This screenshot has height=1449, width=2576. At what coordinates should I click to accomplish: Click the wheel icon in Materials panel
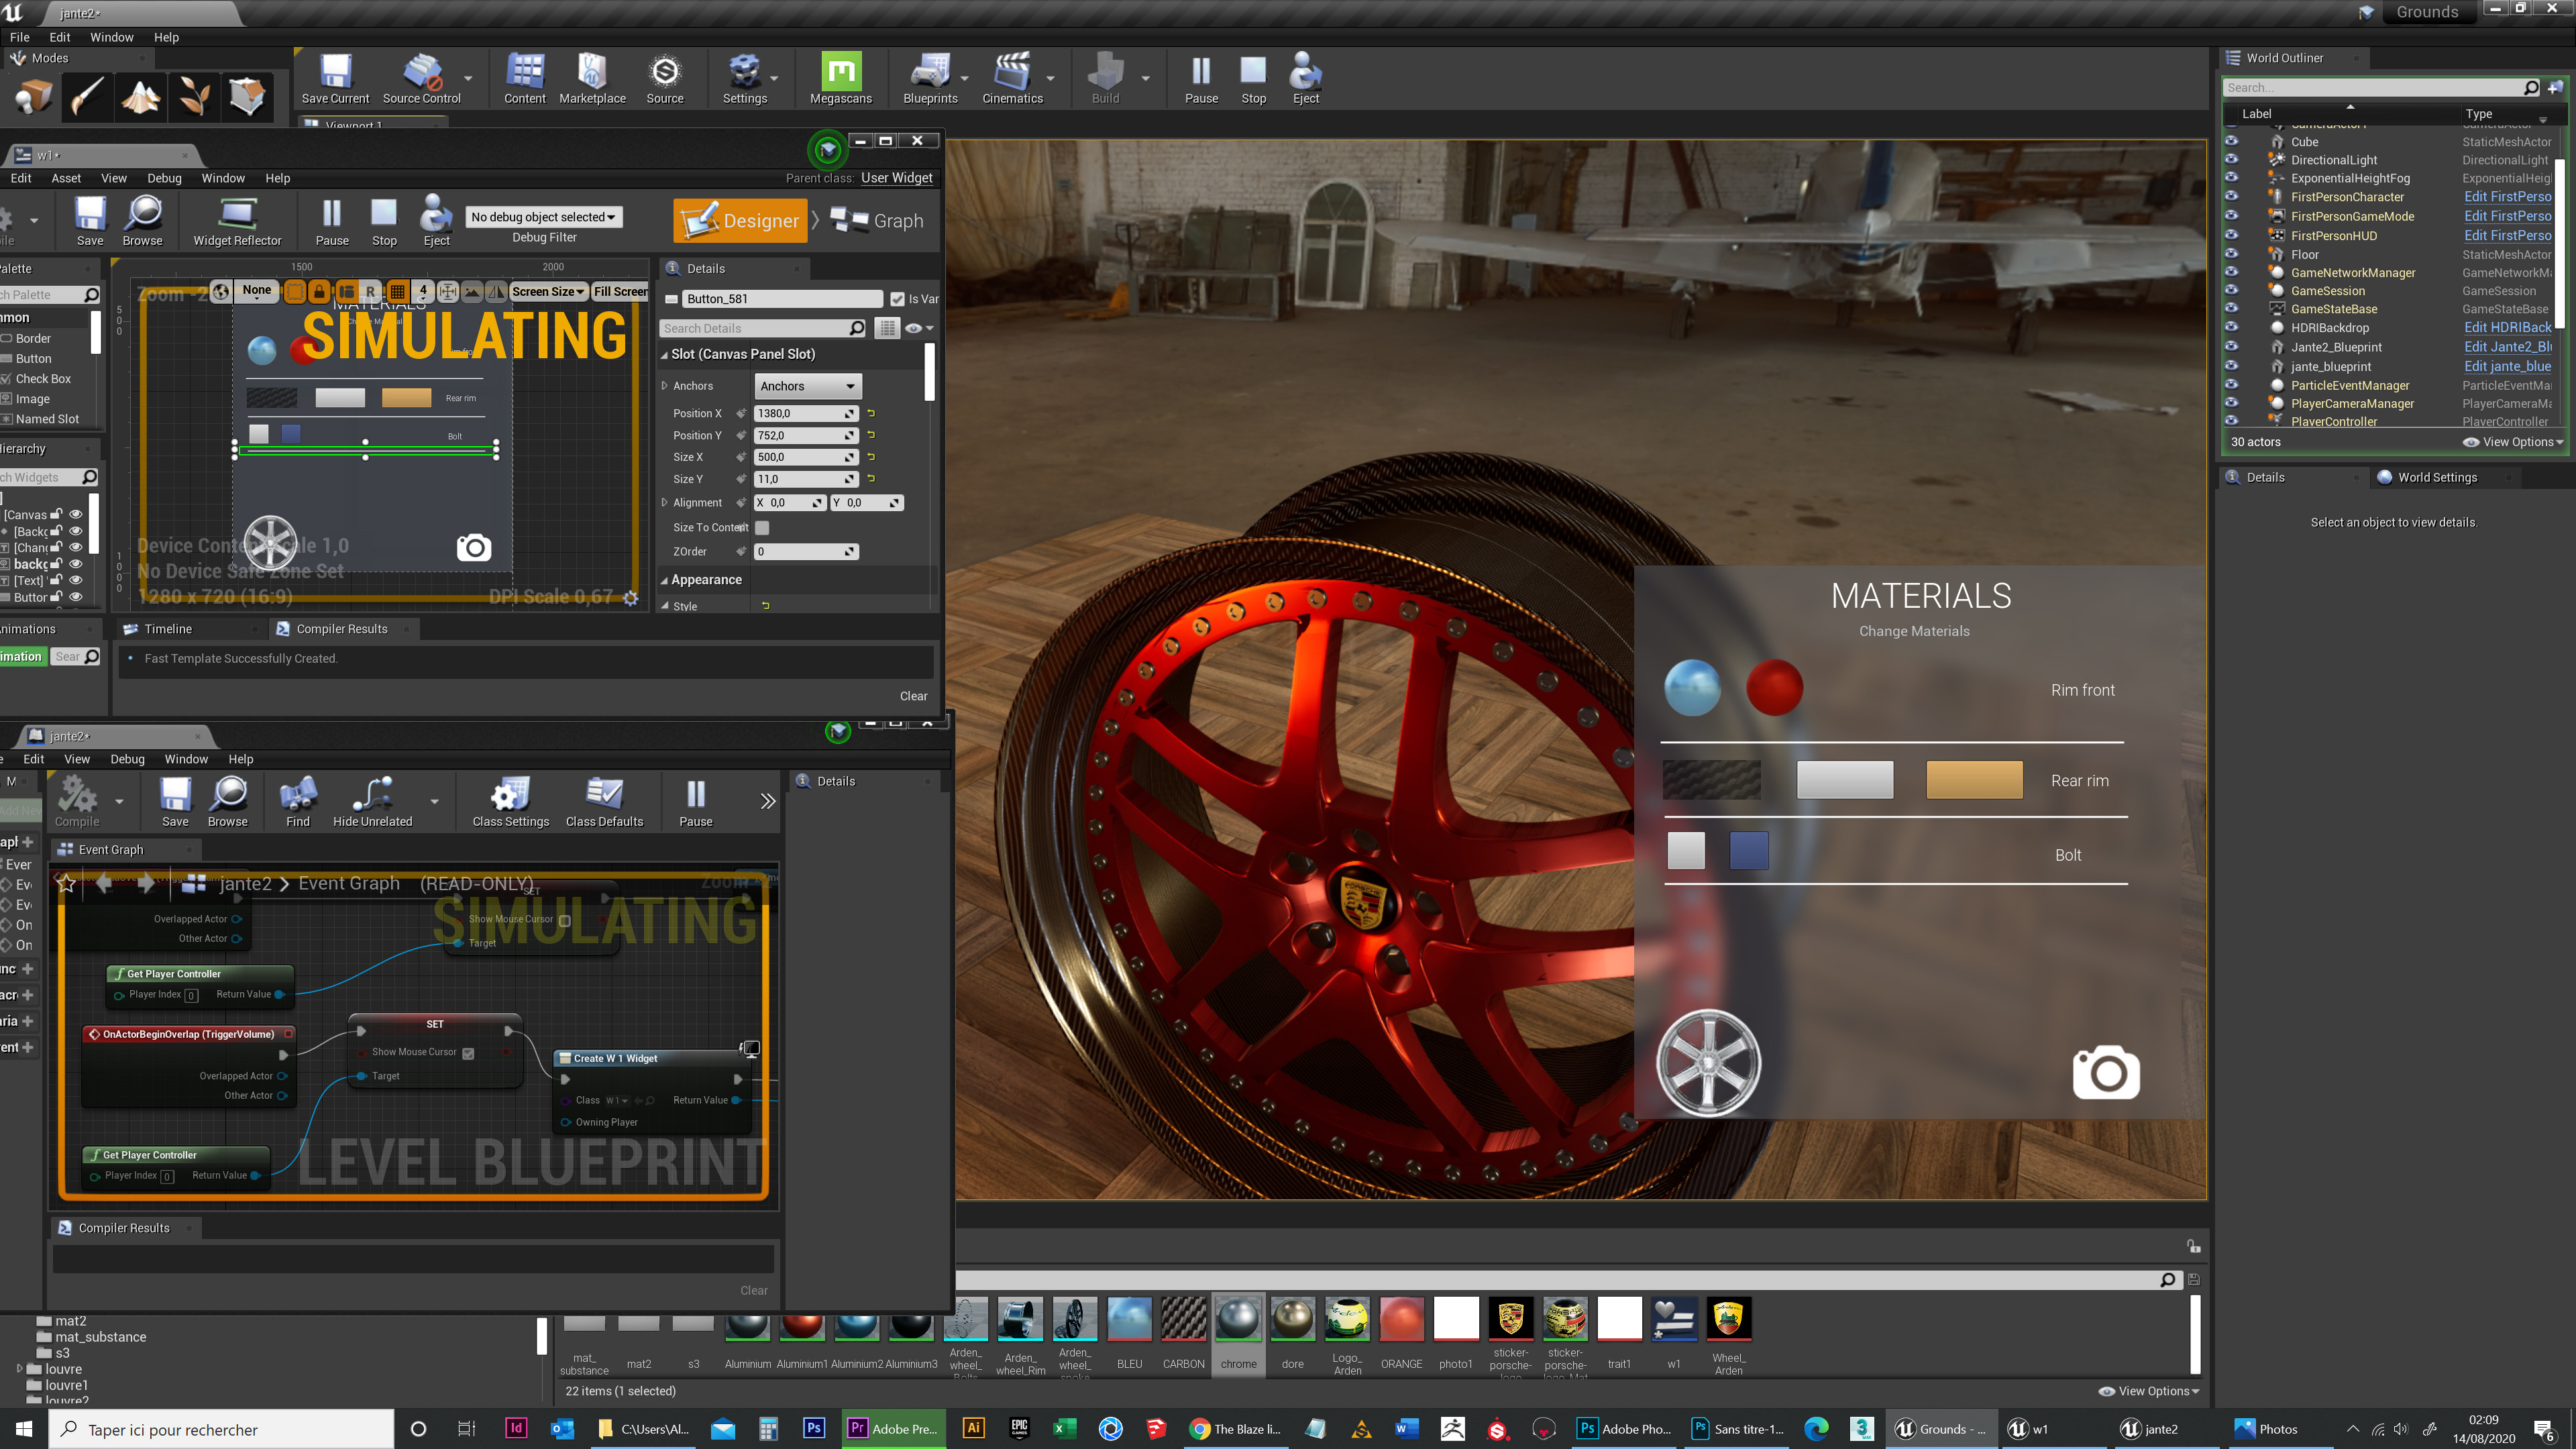click(x=1709, y=1063)
